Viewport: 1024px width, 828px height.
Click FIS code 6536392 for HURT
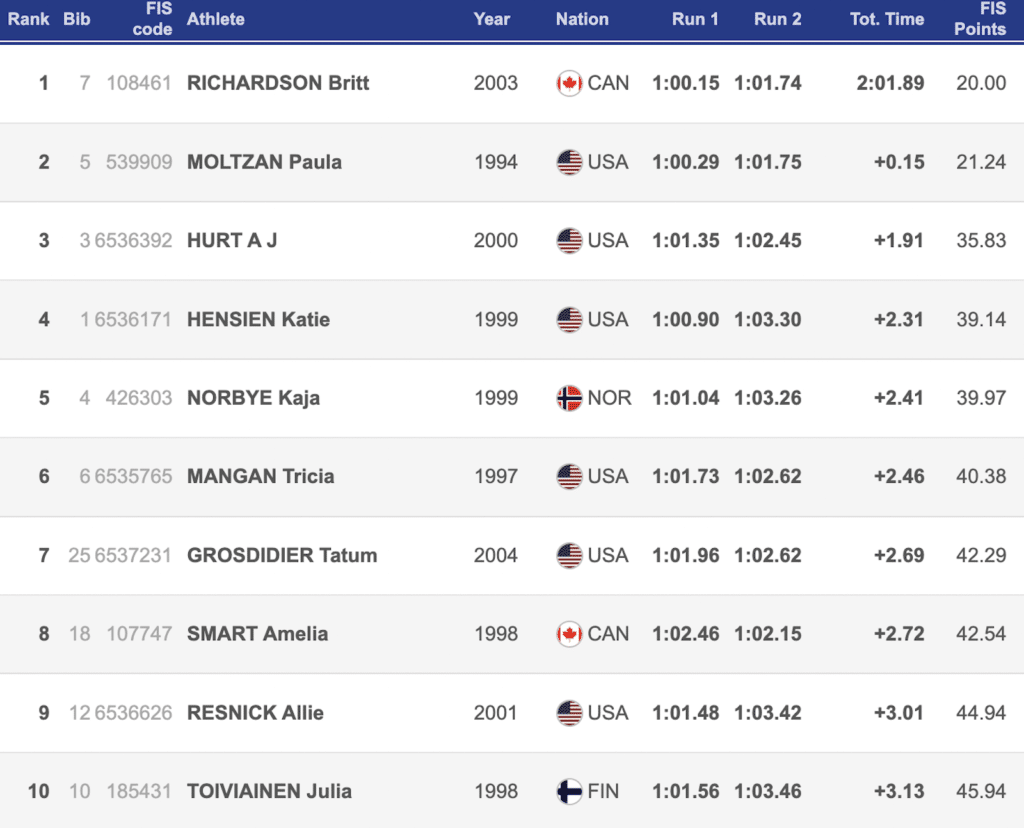[133, 241]
